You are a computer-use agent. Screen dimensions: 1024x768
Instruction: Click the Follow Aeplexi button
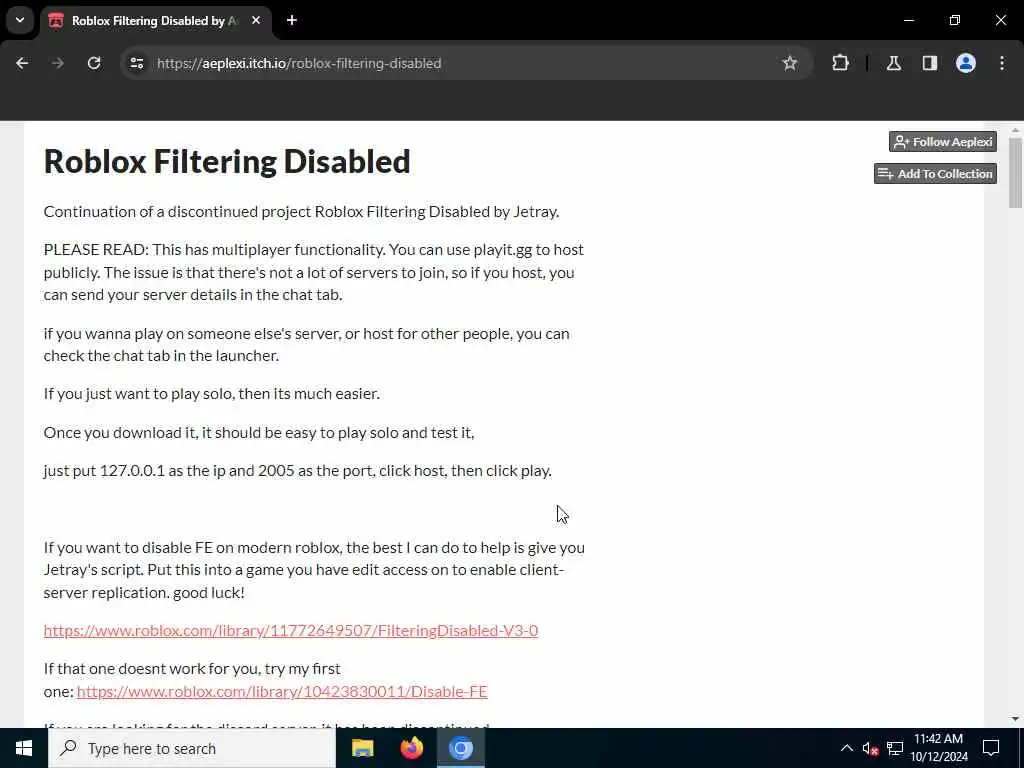click(x=943, y=142)
